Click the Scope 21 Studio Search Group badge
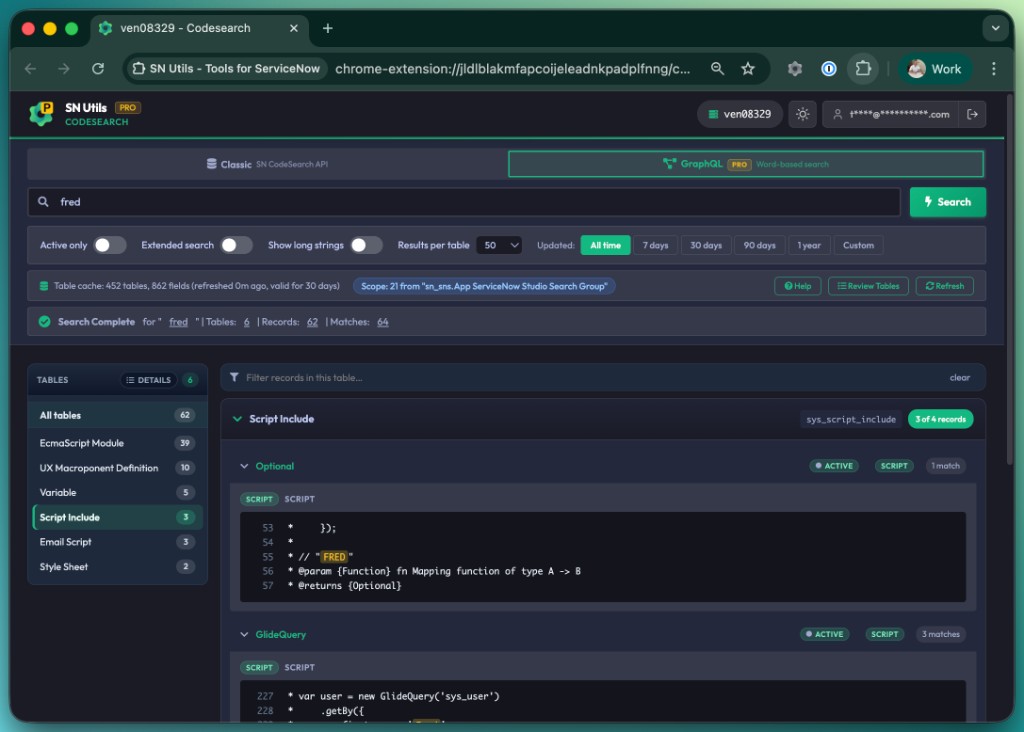Viewport: 1024px width, 732px height. pyautogui.click(x=484, y=286)
